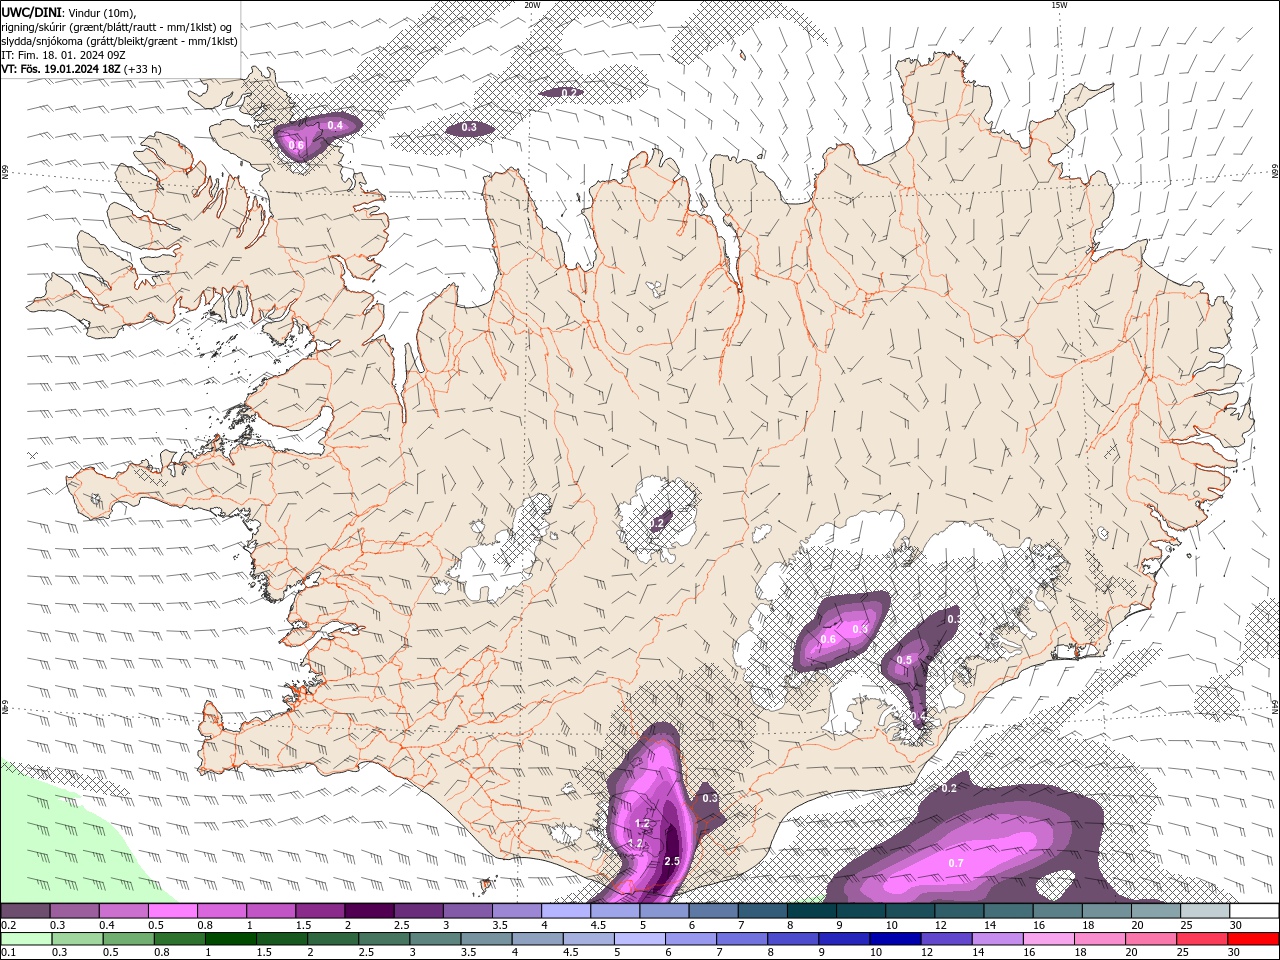
Task: Select rain legend swatch between 10 and 12
Action: (x=894, y=939)
